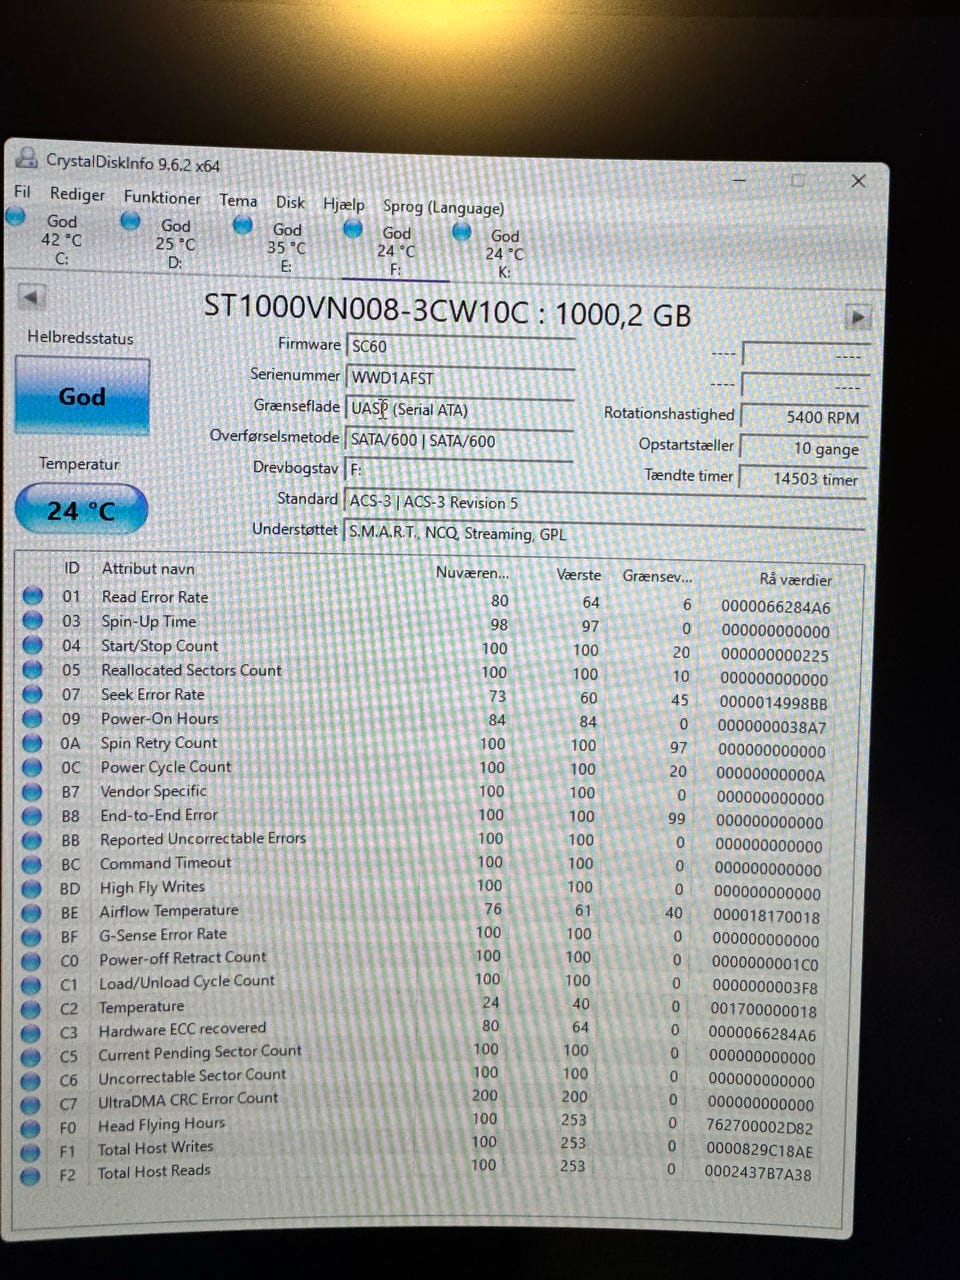Click the God health status button
The height and width of the screenshot is (1280, 960).
[x=82, y=396]
